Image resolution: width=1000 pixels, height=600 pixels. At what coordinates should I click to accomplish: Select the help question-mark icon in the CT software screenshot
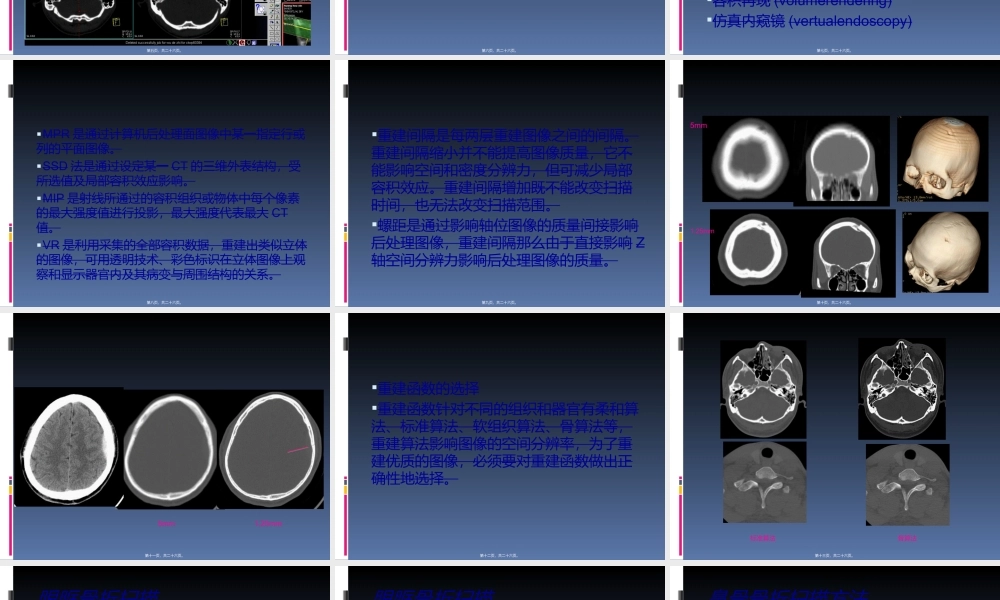pos(259,6)
